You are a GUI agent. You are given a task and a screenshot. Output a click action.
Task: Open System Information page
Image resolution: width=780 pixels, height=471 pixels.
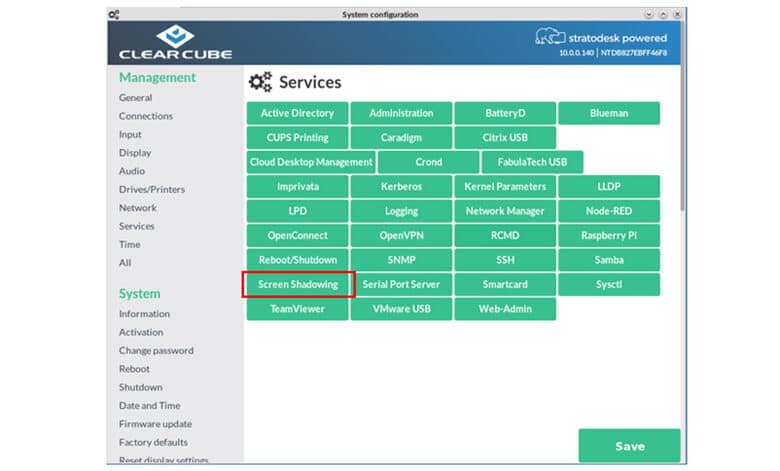point(144,314)
